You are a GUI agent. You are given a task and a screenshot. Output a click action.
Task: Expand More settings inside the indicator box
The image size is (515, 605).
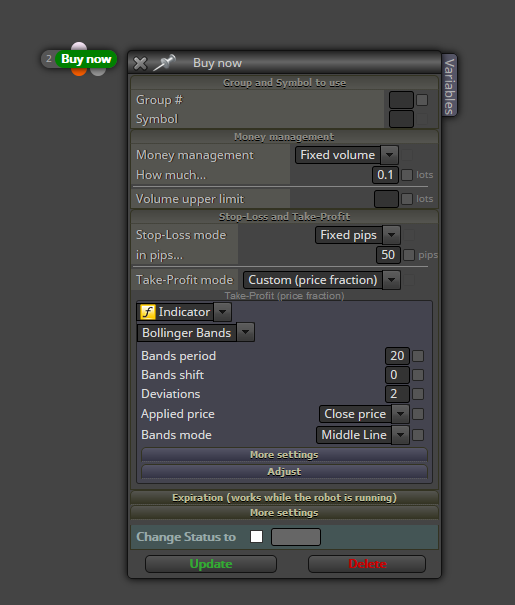point(284,455)
